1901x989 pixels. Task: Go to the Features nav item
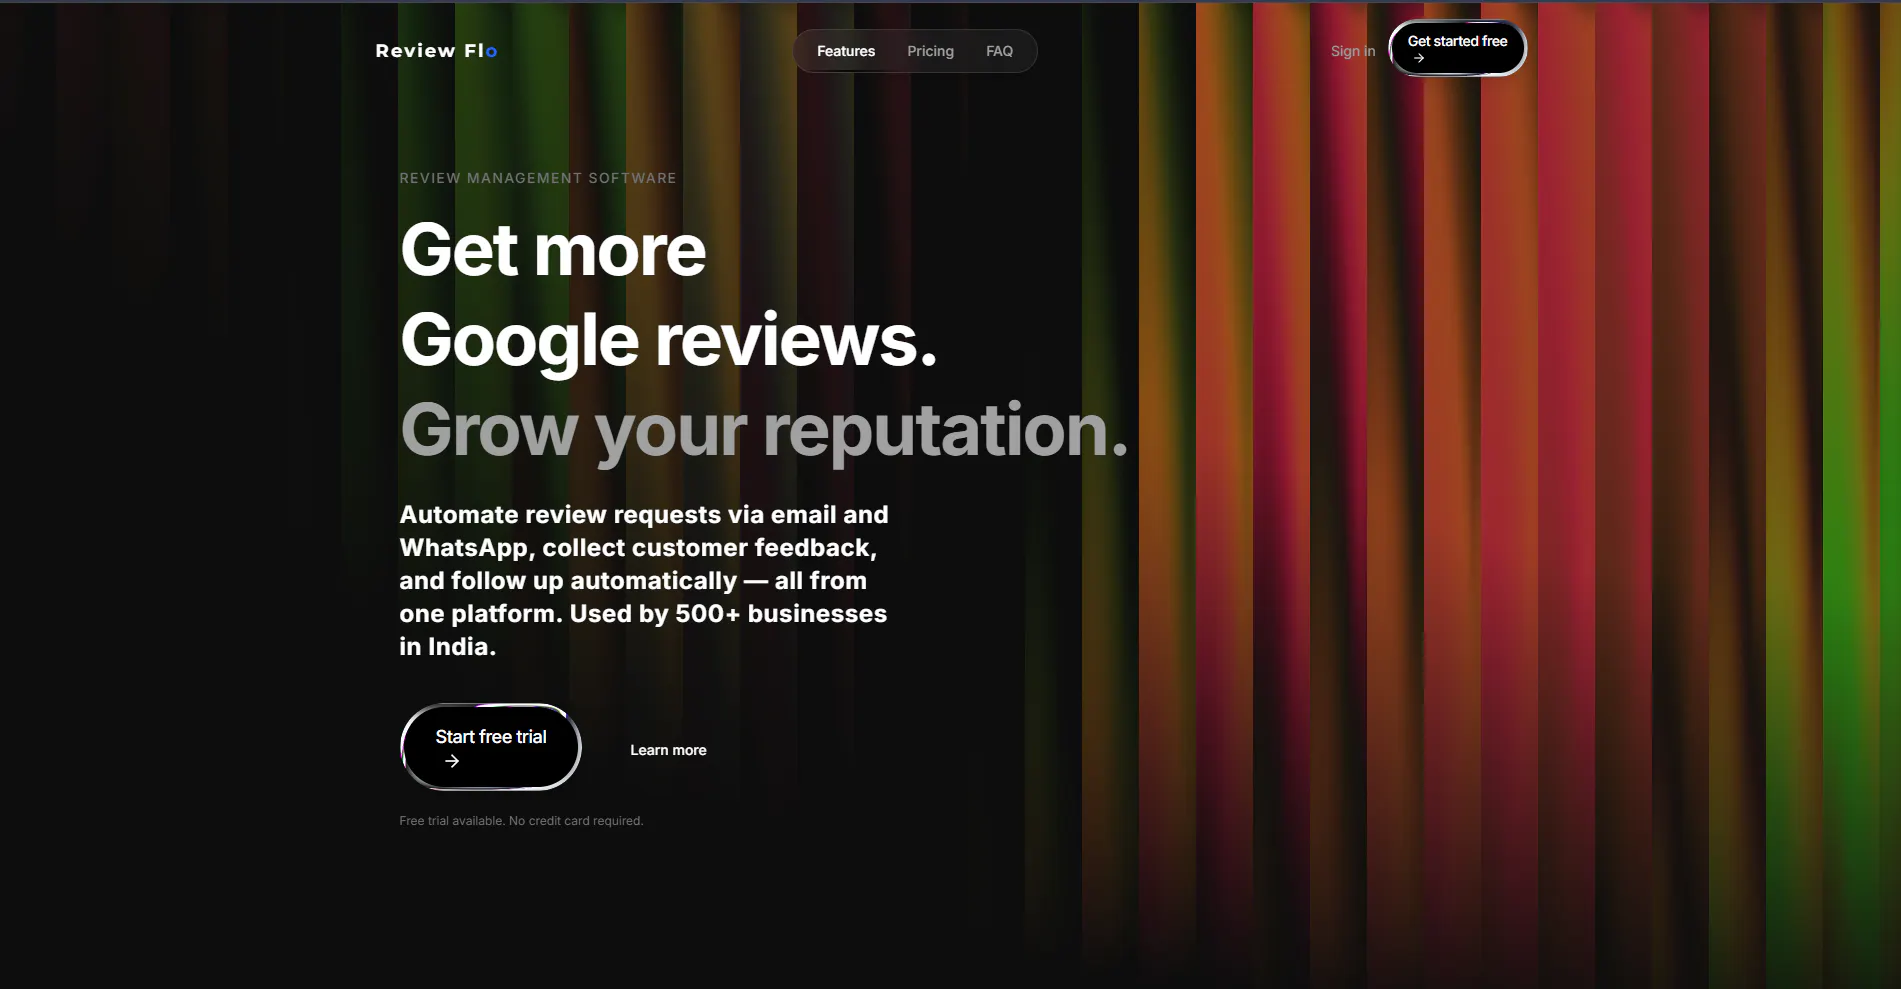[x=846, y=51]
